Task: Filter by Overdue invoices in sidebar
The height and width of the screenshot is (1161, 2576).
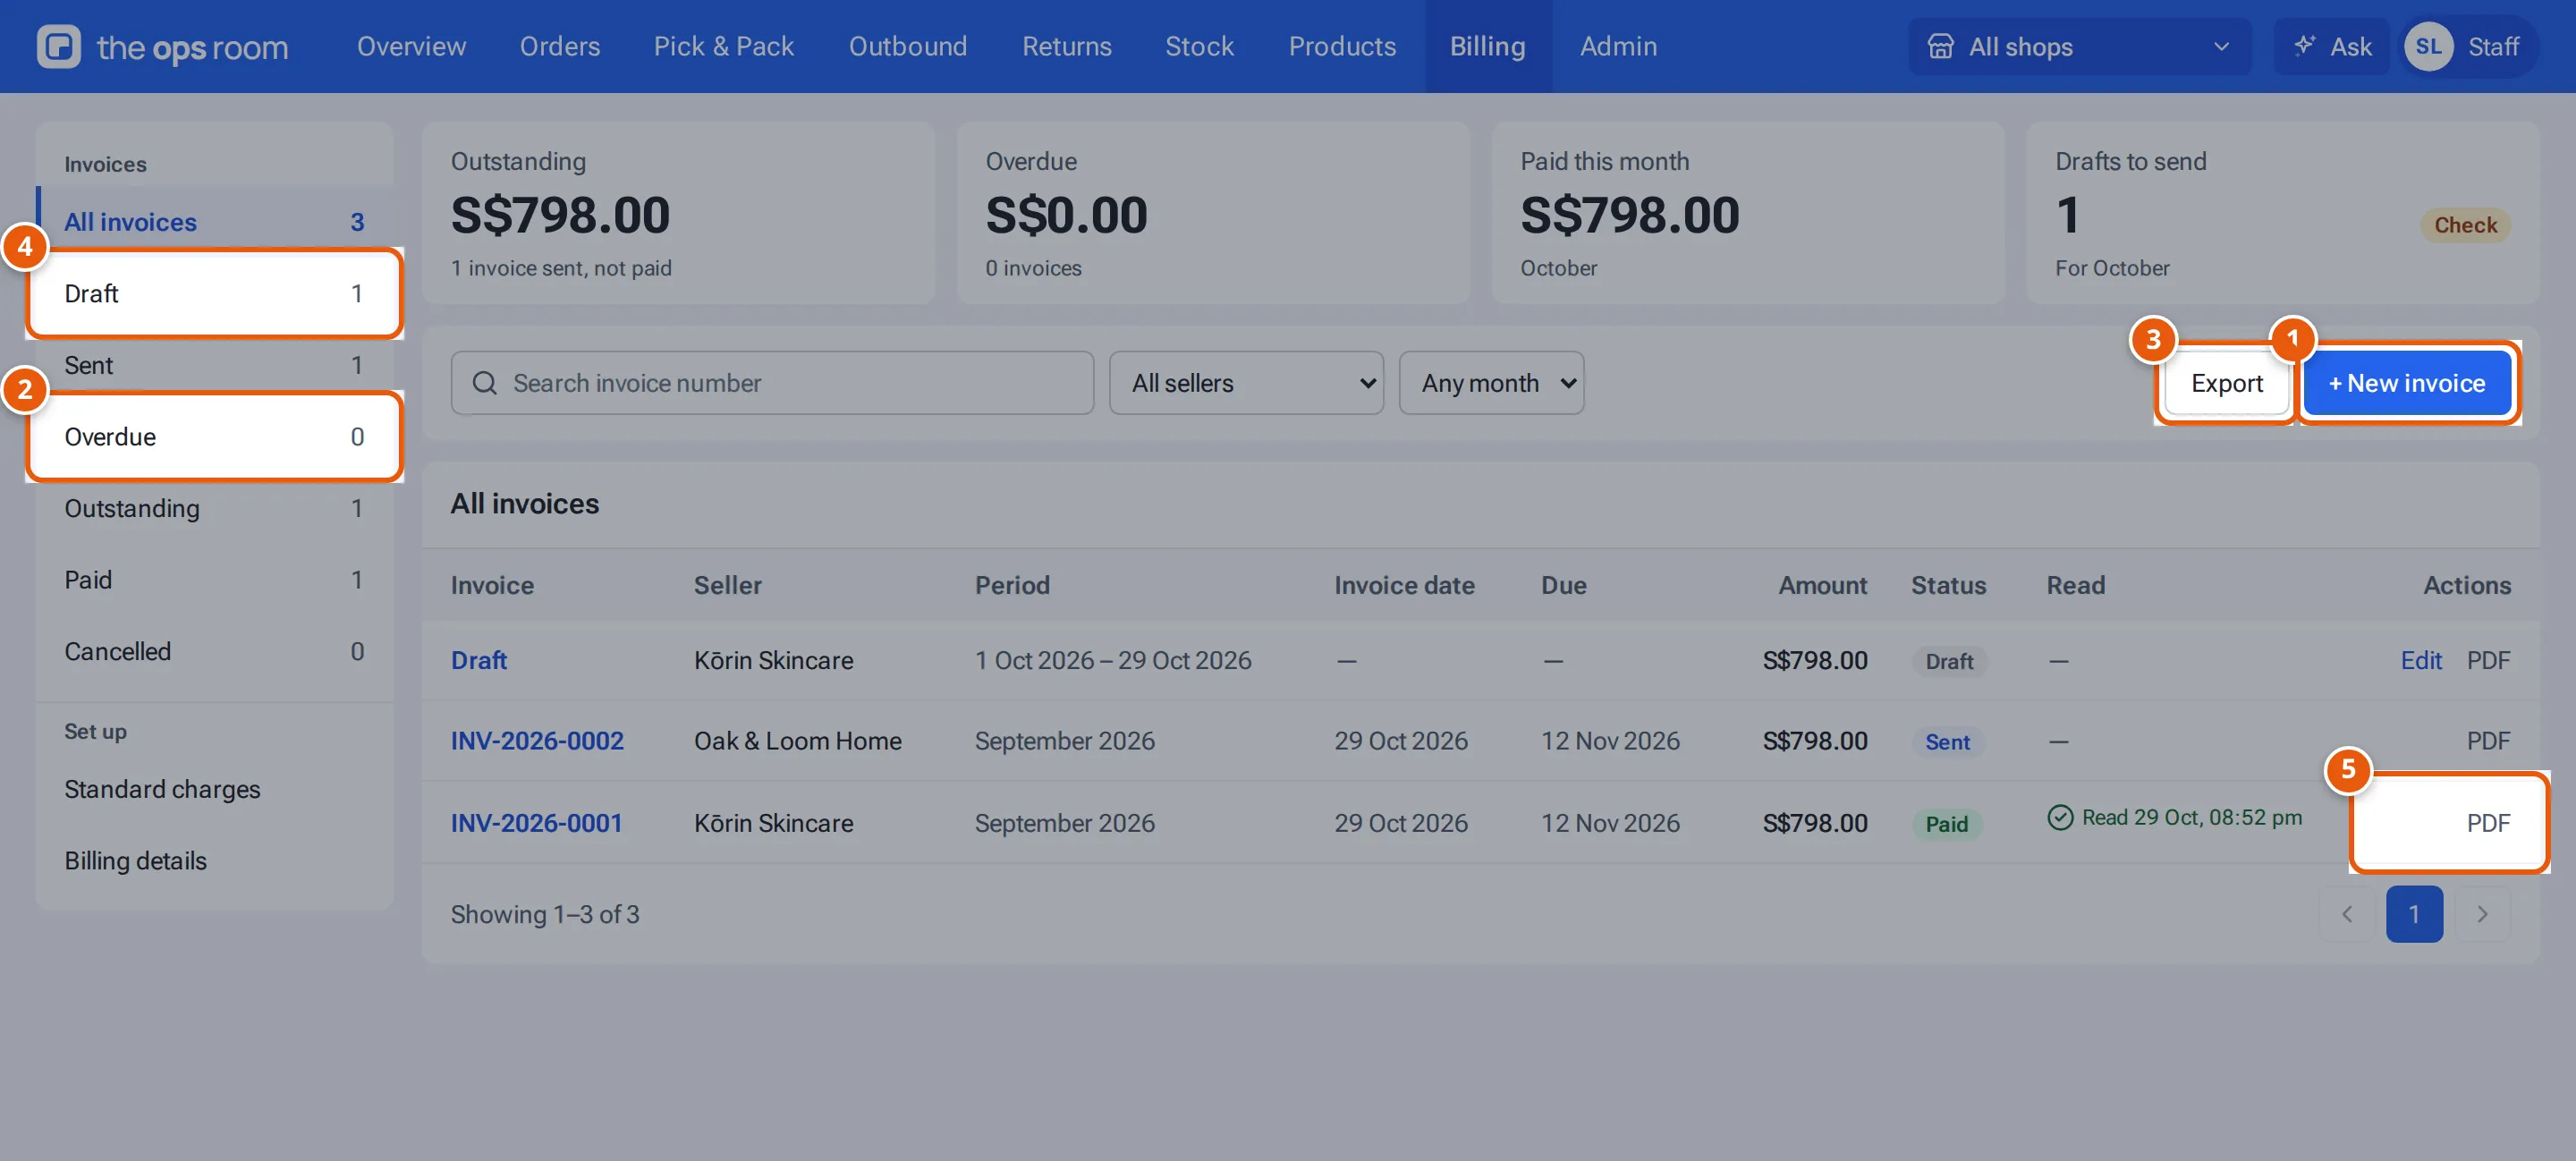Action: pyautogui.click(x=214, y=437)
